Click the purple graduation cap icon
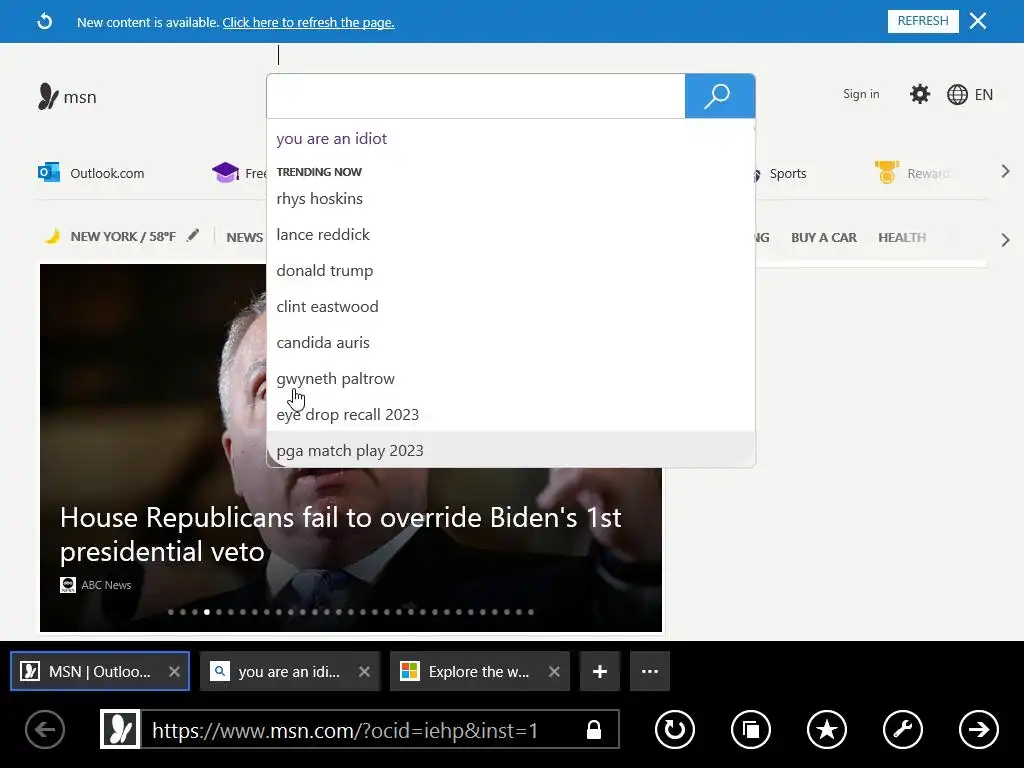1024x768 pixels. [225, 173]
